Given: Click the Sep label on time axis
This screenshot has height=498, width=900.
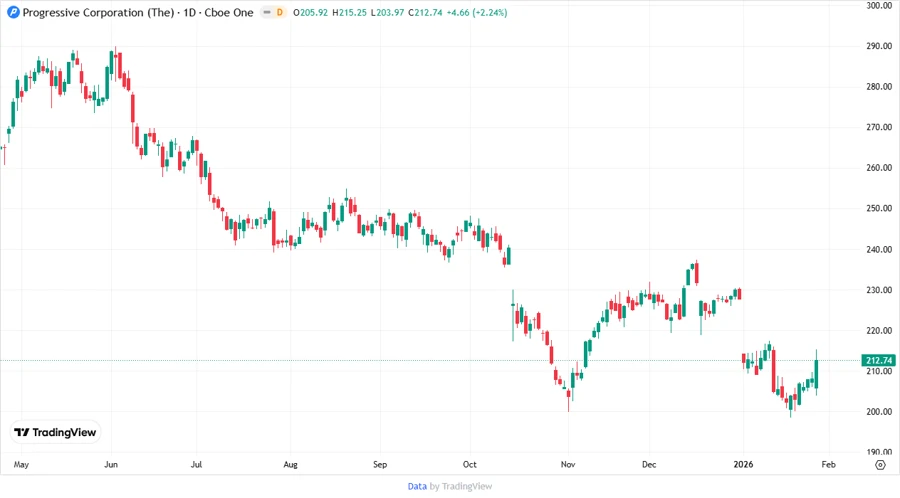Looking at the screenshot, I should point(380,464).
